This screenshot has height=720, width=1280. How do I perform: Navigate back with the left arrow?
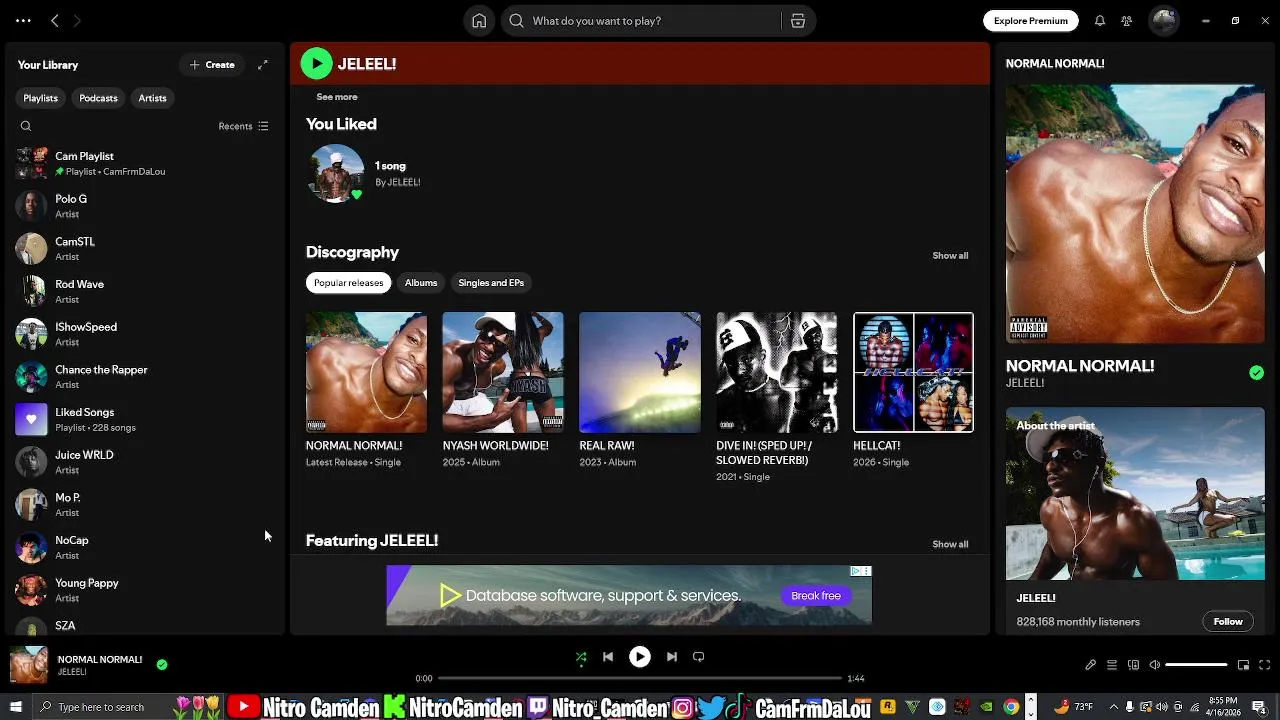coord(55,21)
